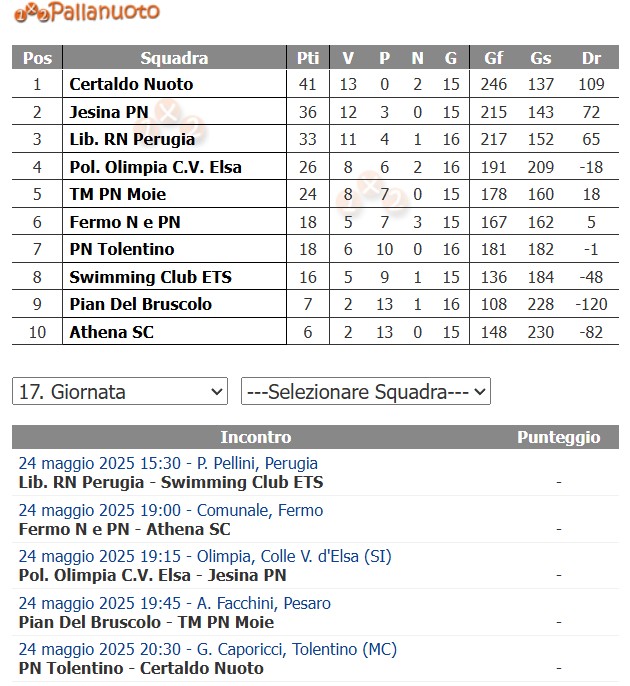Click the Squadra column header

pos(174,58)
